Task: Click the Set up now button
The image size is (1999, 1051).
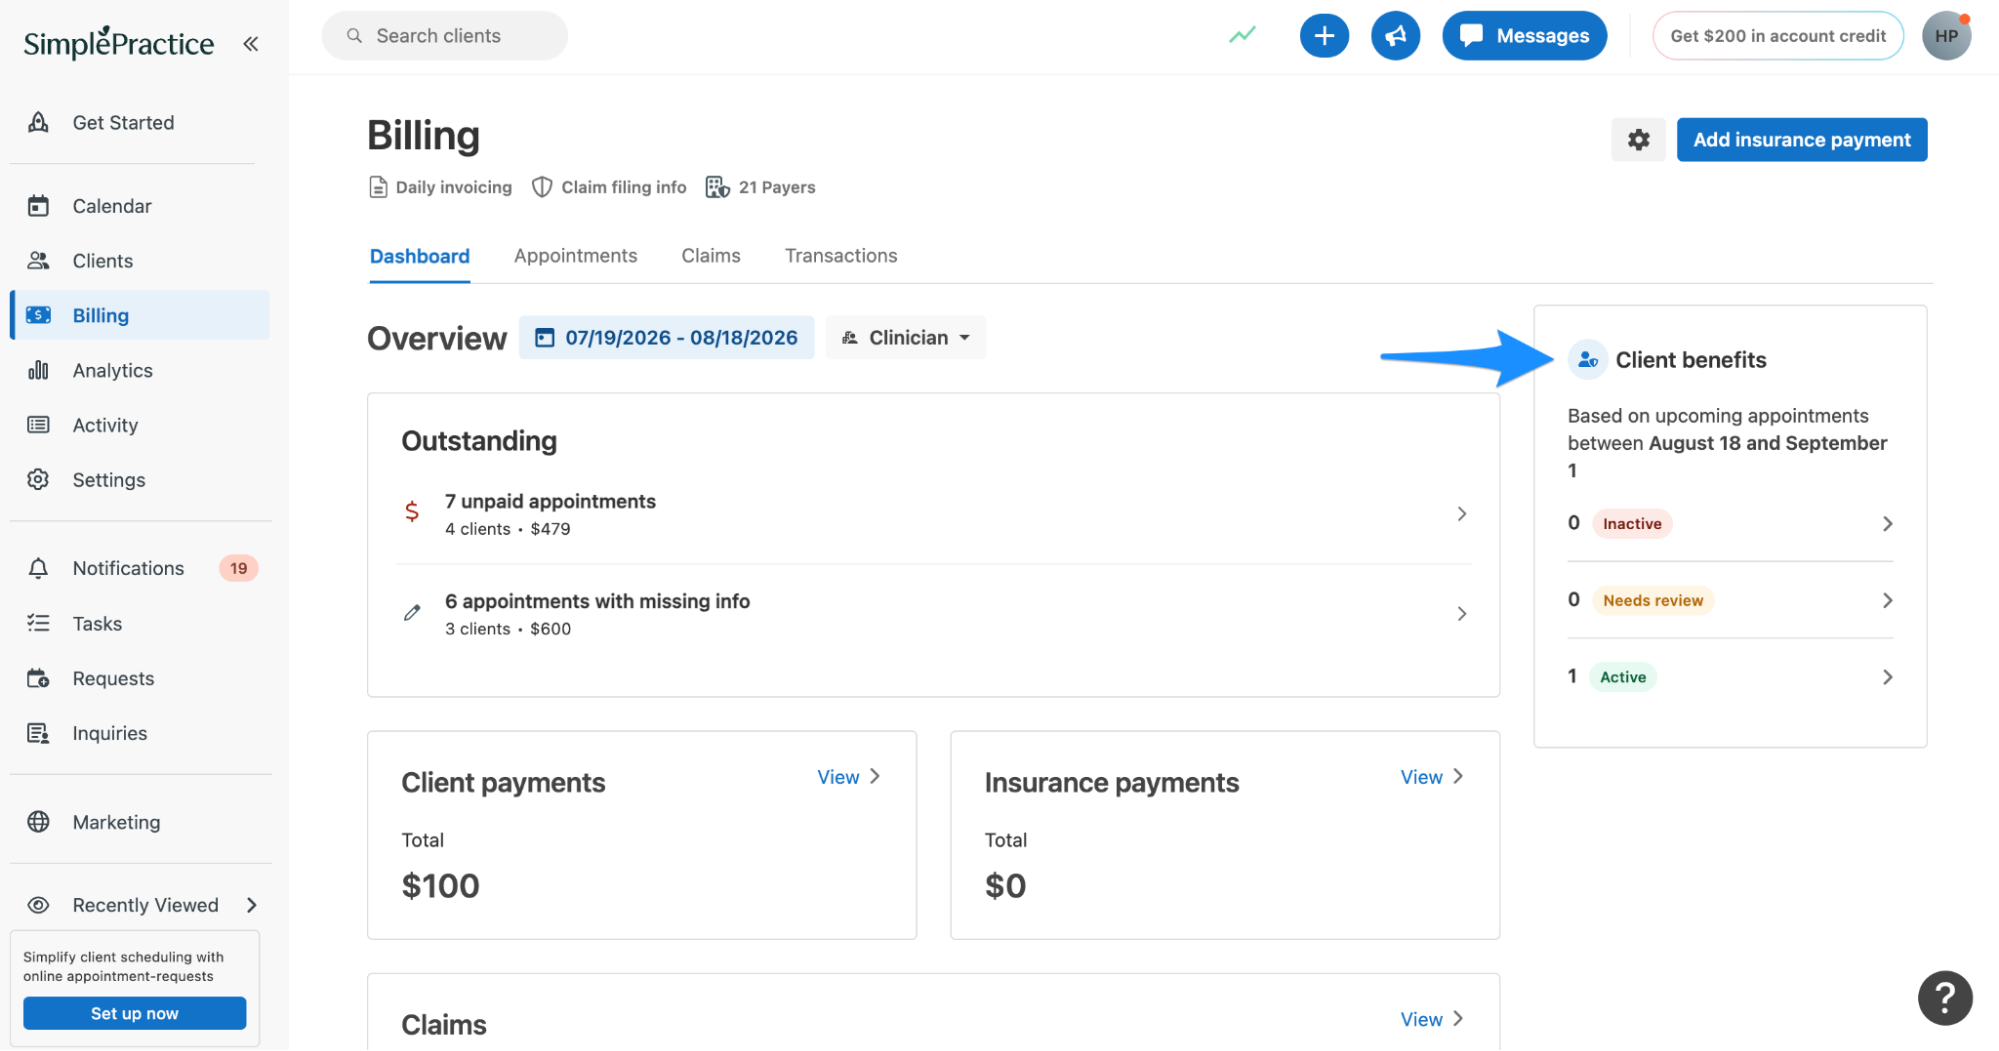Action: pyautogui.click(x=134, y=1013)
